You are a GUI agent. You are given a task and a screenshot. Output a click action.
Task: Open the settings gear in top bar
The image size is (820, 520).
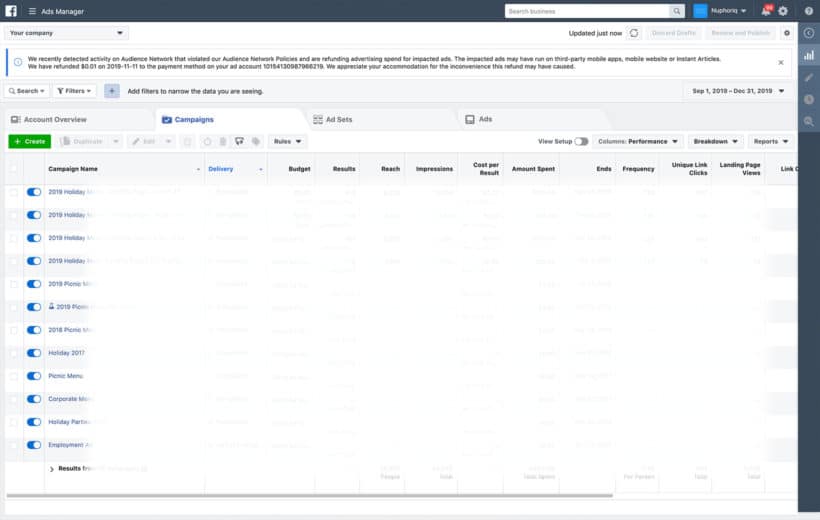783,11
